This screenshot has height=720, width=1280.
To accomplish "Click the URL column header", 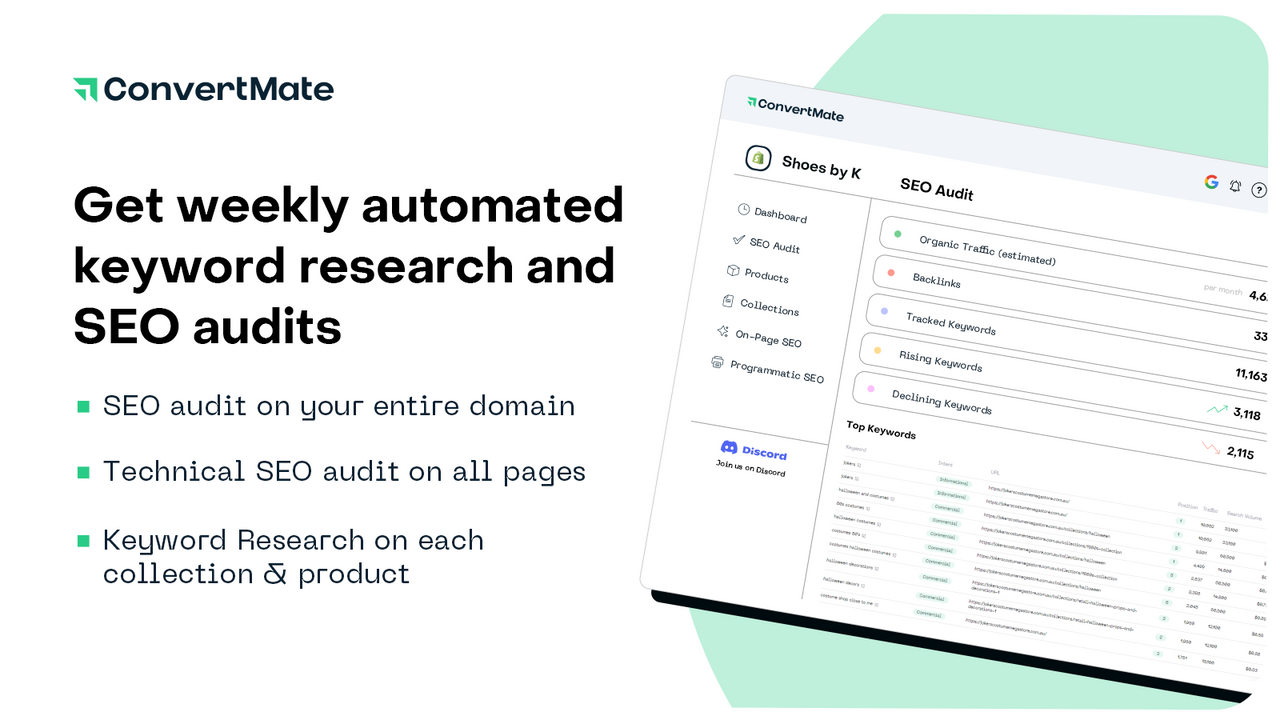I will point(995,472).
